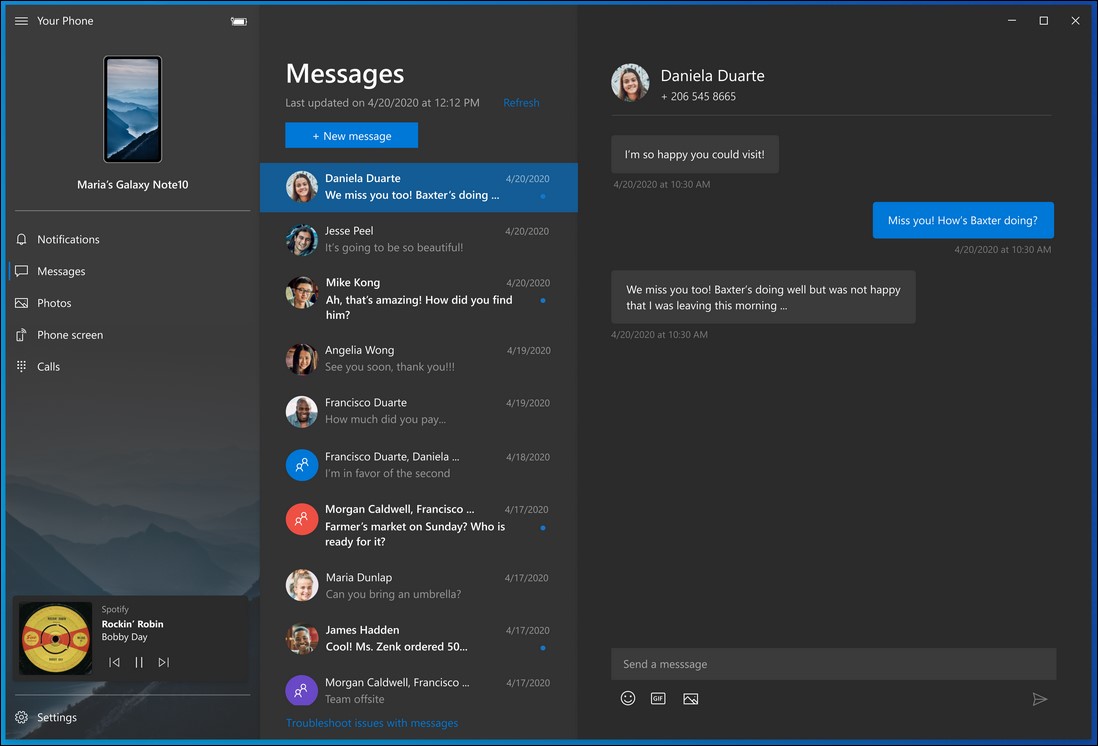The height and width of the screenshot is (746, 1098).
Task: Click Maria Dunlap's avatar
Action: click(302, 586)
